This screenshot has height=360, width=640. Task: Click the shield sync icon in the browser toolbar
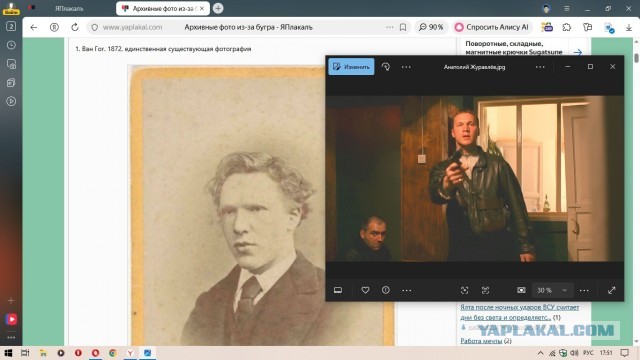609,28
